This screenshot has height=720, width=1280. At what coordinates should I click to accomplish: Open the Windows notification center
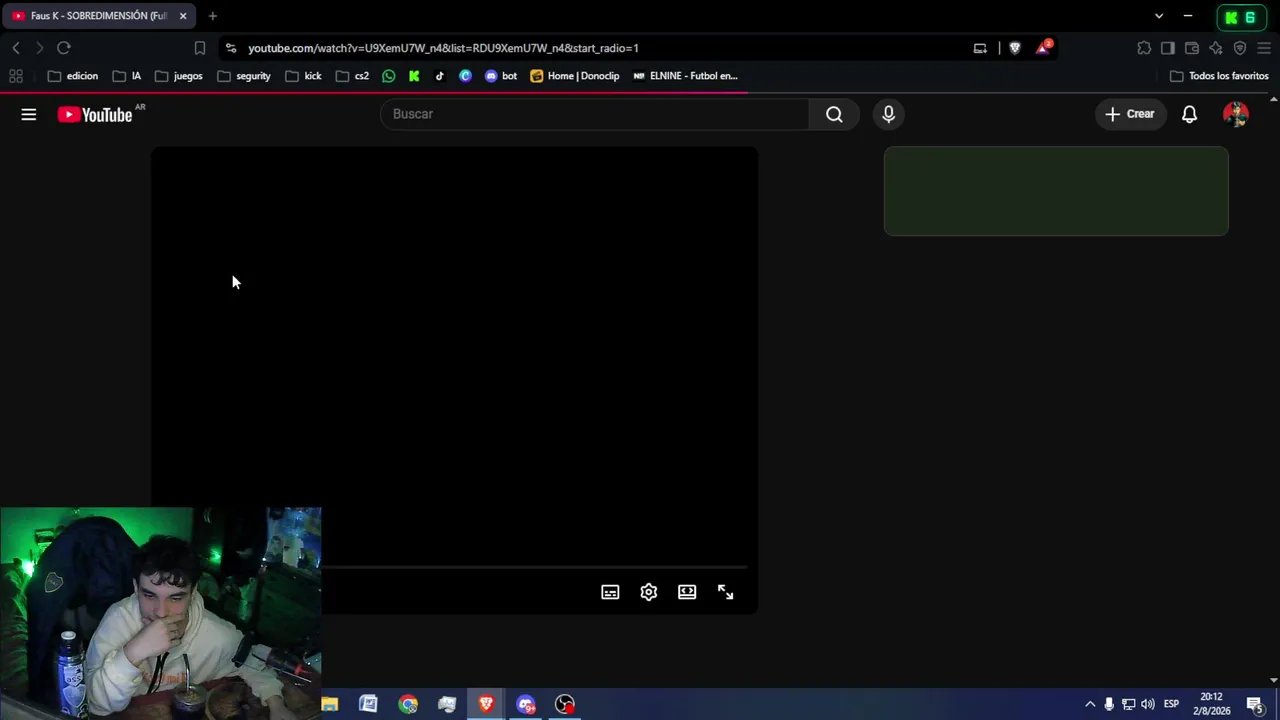tap(1254, 704)
